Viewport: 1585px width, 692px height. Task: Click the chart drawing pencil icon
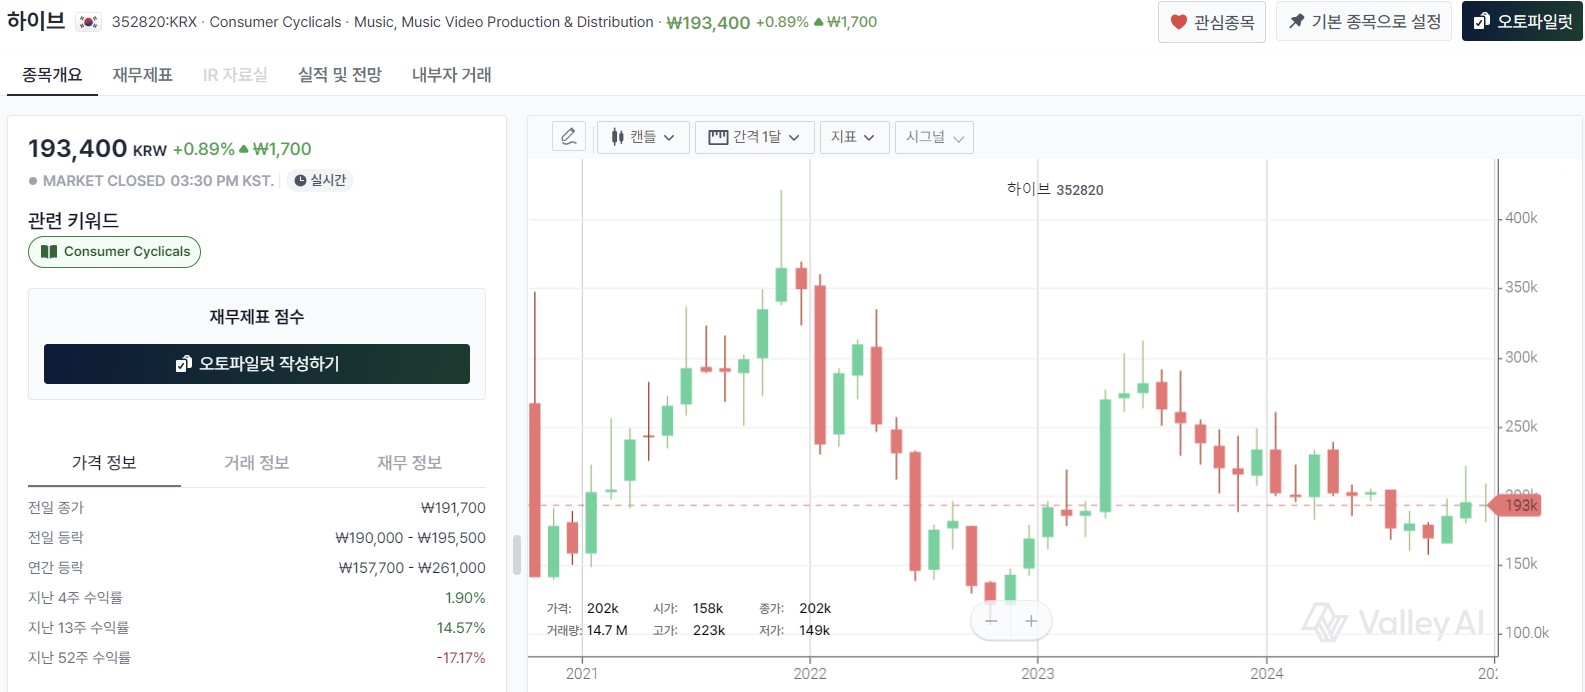click(569, 137)
